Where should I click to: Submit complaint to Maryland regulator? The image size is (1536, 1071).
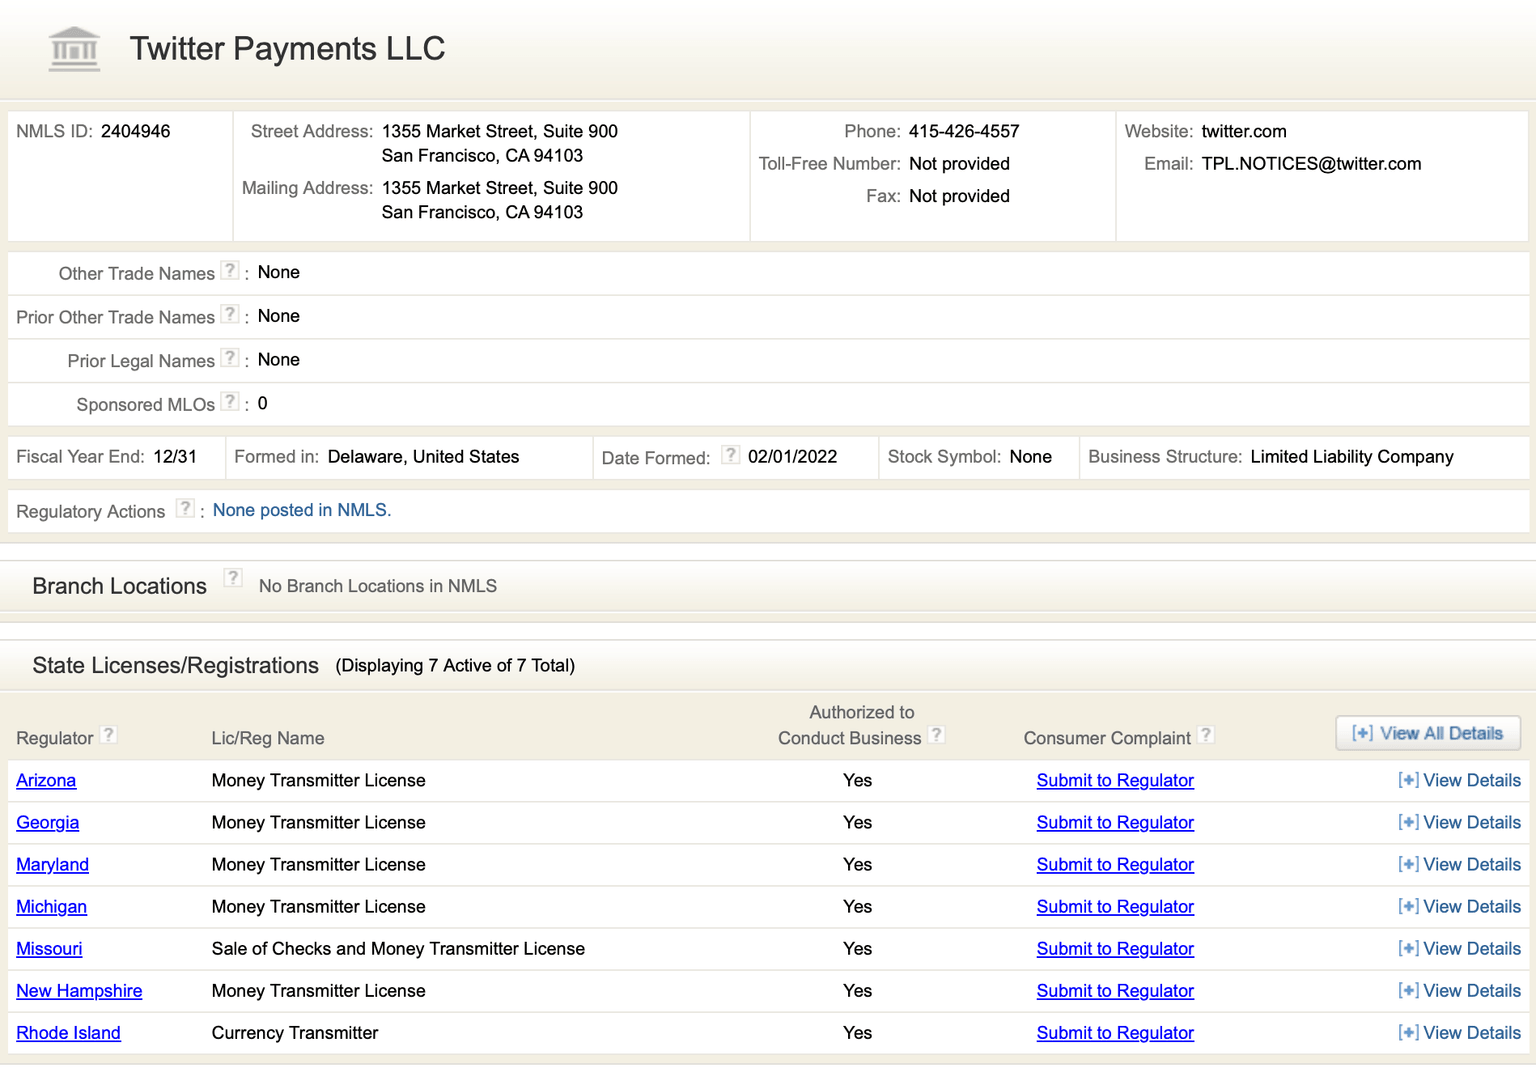coord(1115,864)
